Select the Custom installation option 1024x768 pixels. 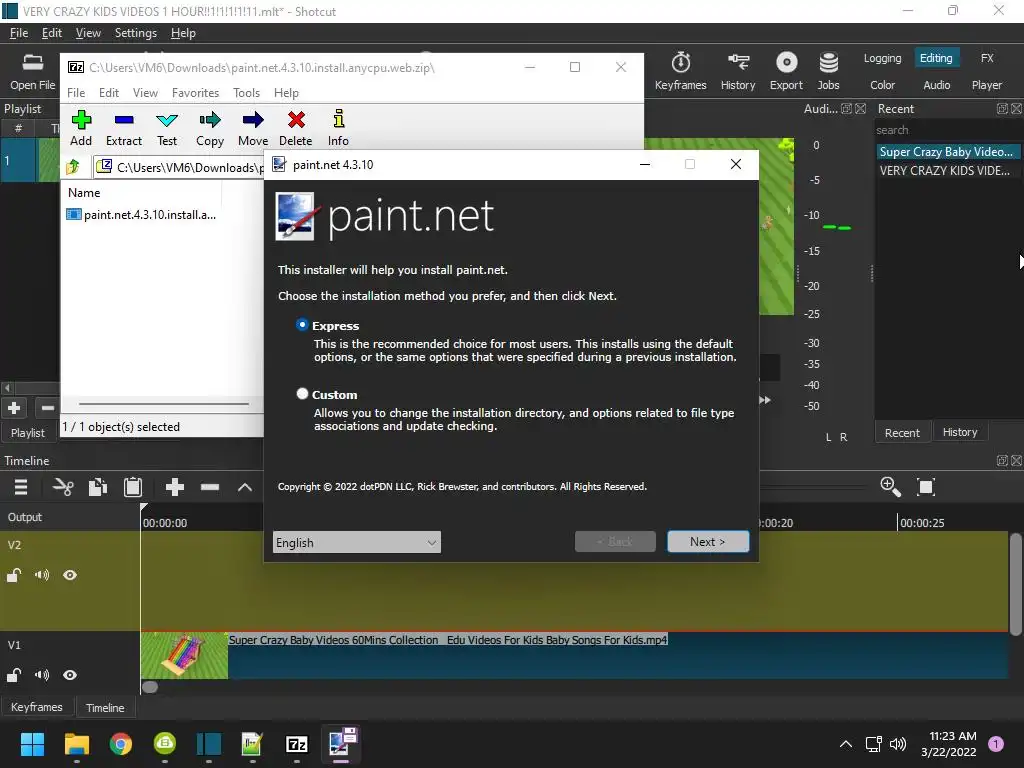(x=302, y=394)
